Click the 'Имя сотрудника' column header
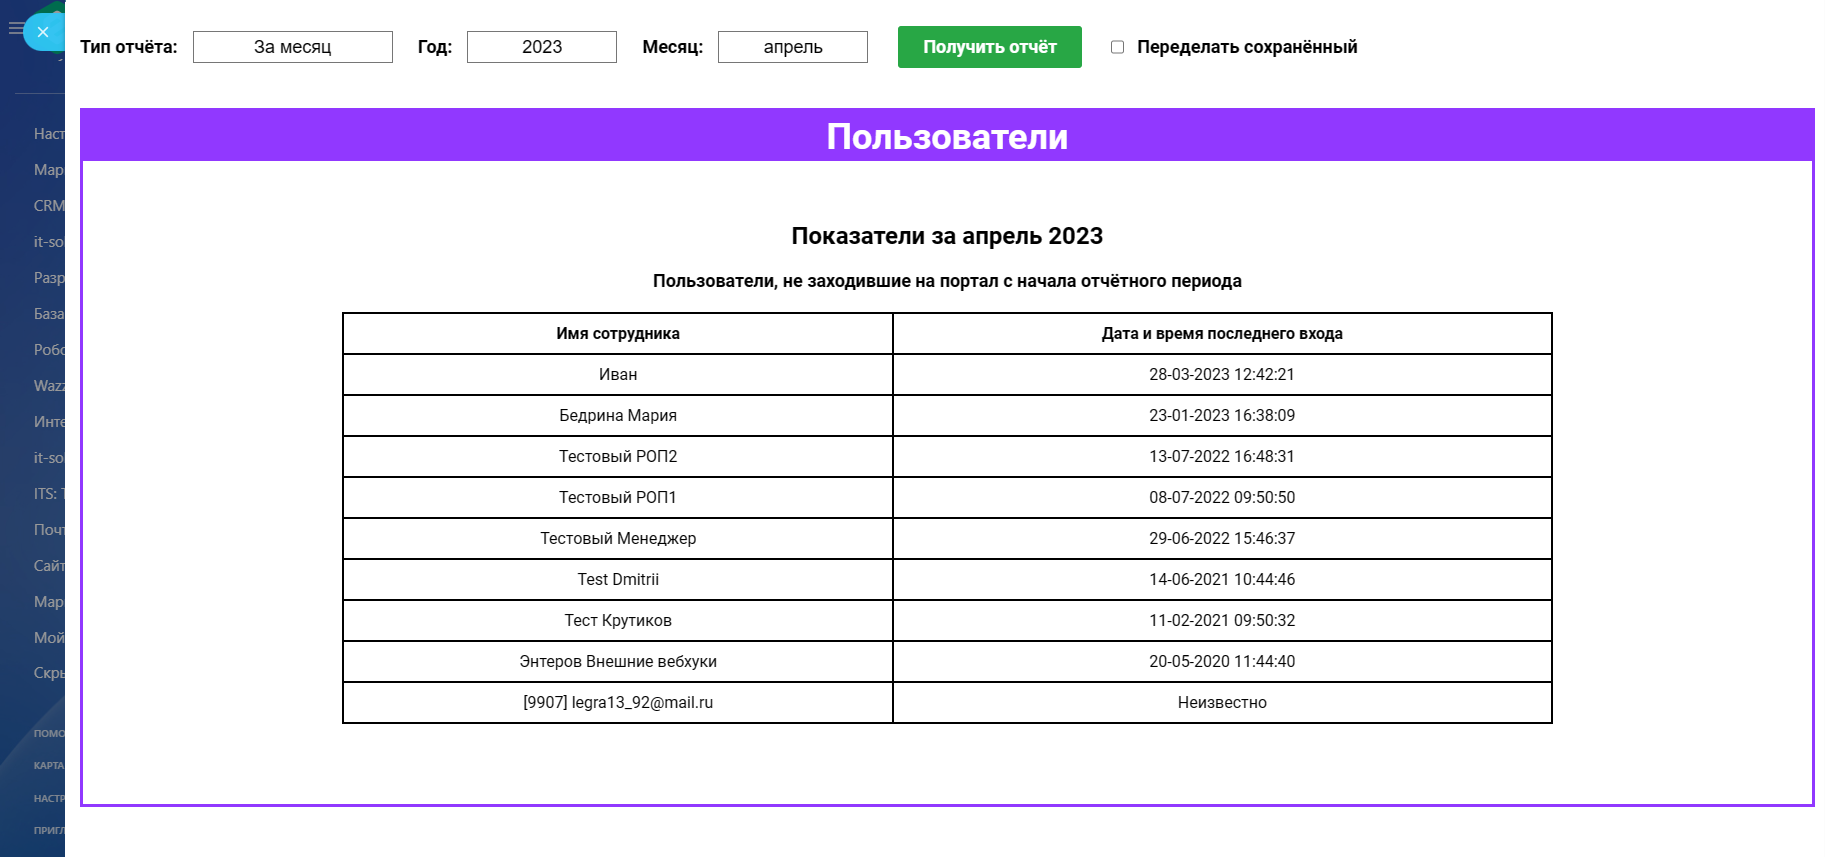Image resolution: width=1825 pixels, height=857 pixels. [x=618, y=334]
